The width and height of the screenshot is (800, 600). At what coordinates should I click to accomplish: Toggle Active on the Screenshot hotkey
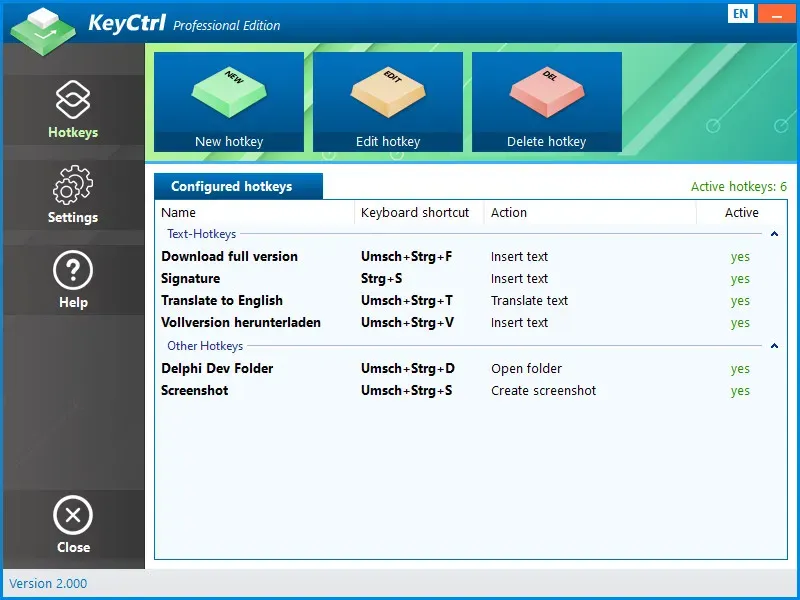tap(740, 390)
